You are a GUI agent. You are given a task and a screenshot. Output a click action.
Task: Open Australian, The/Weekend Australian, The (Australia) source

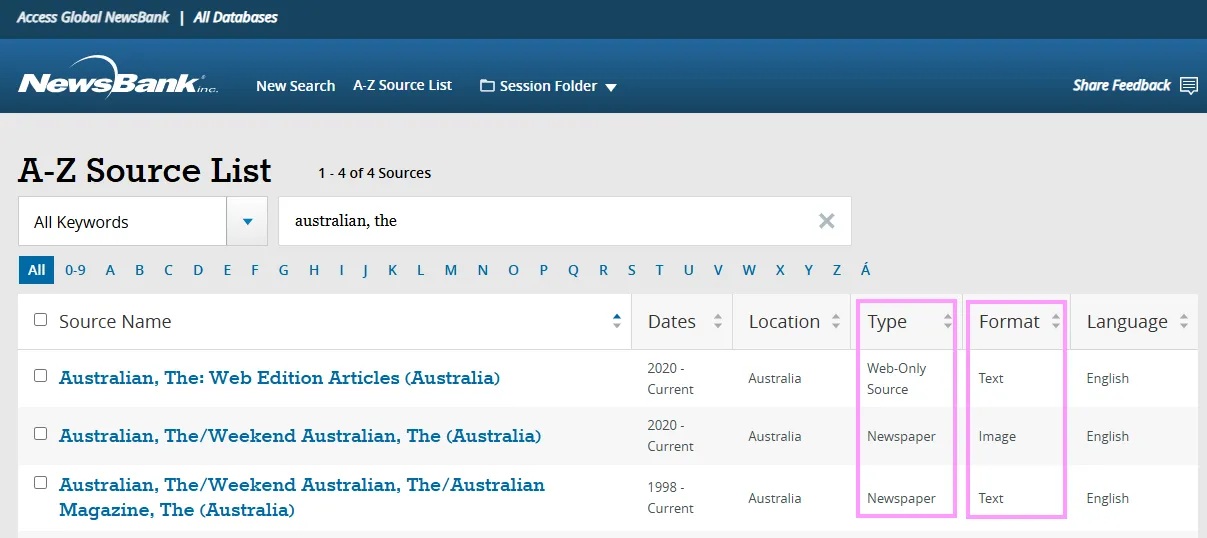coord(300,436)
